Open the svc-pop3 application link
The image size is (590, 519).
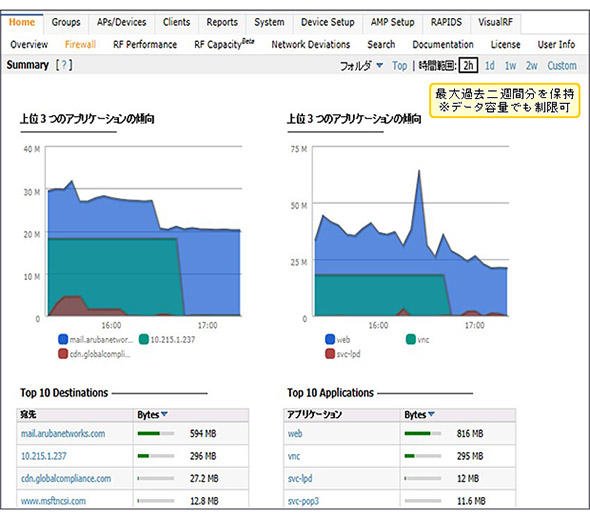[303, 501]
